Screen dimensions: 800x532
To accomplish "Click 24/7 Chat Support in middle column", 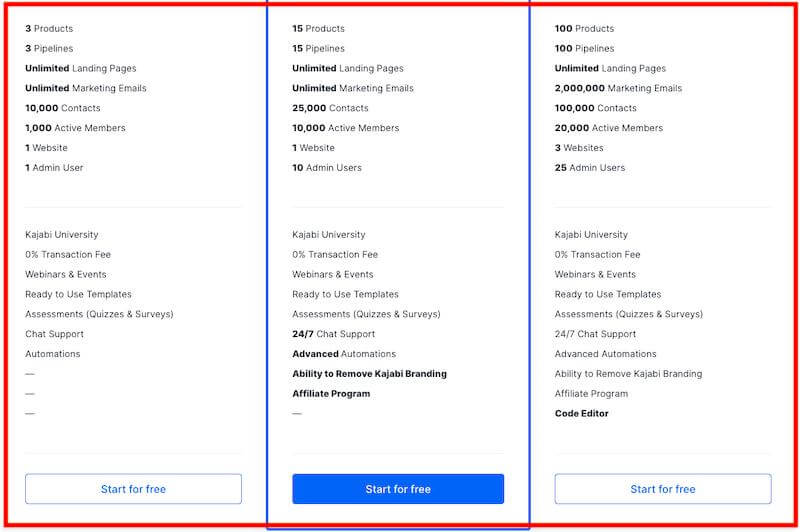I will pyautogui.click(x=334, y=334).
